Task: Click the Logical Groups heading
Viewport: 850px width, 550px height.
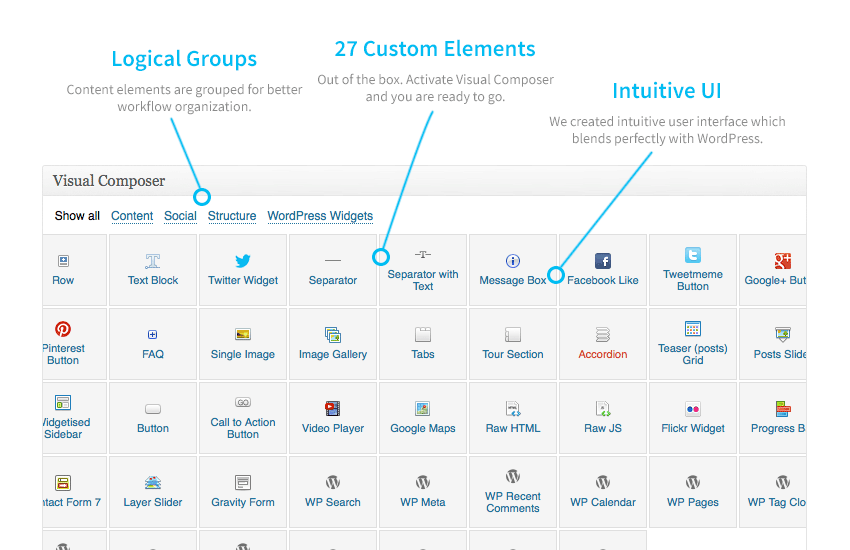Action: click(x=184, y=59)
